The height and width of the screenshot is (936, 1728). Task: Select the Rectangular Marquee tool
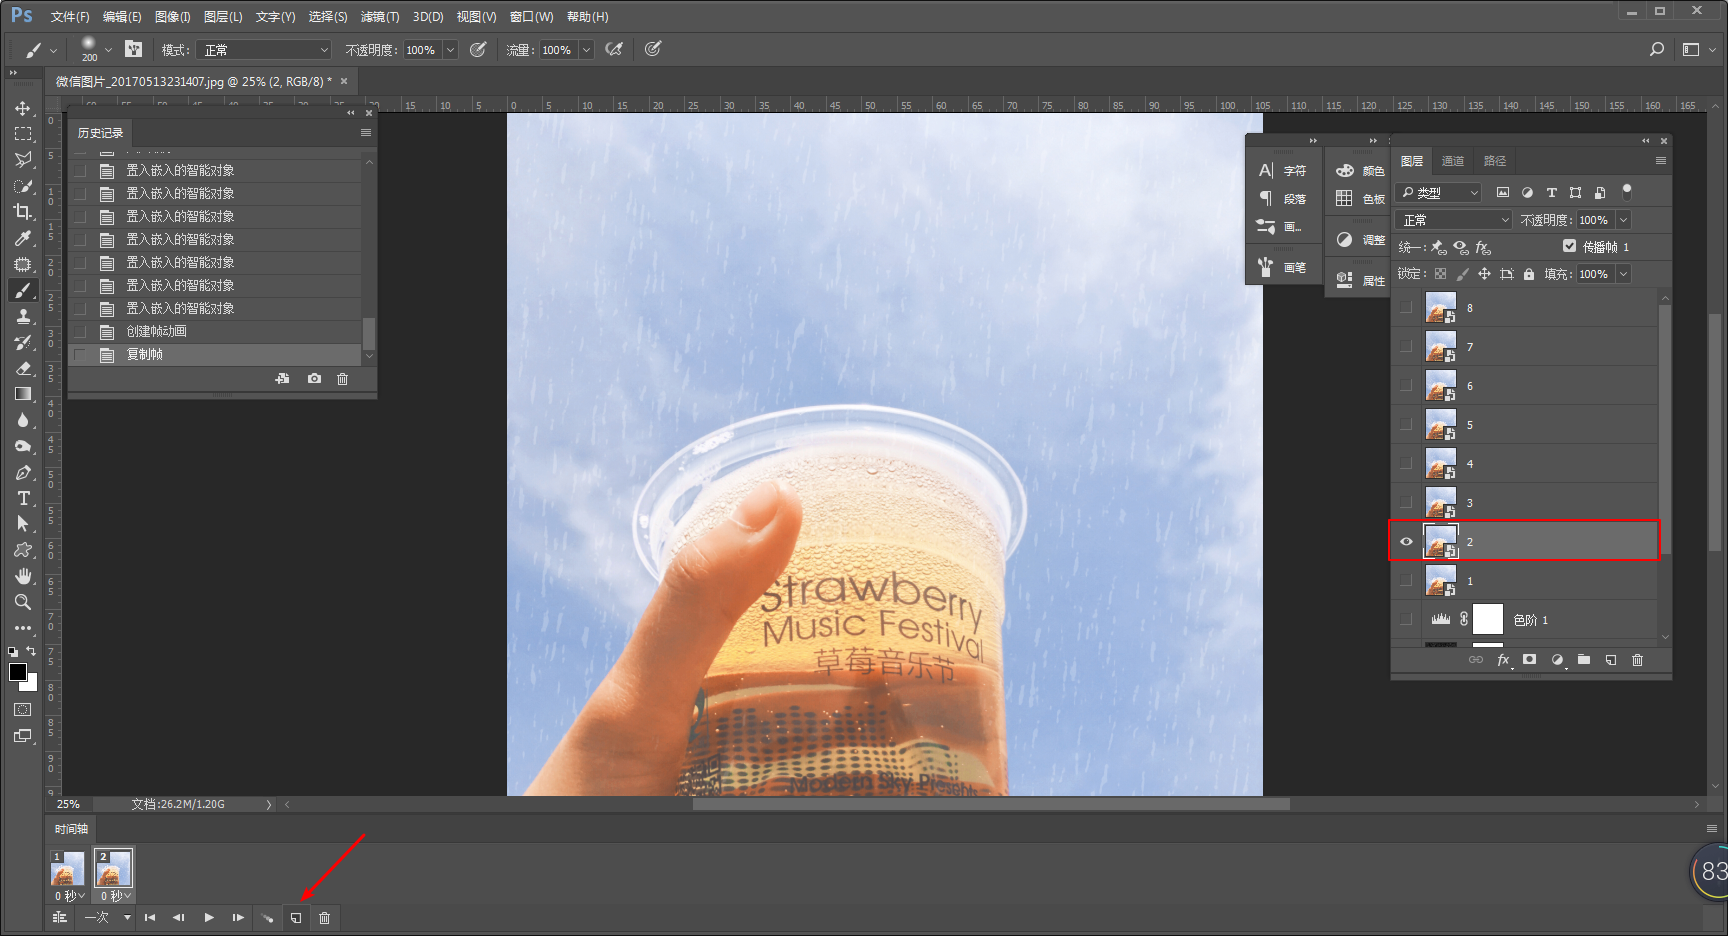[23, 134]
